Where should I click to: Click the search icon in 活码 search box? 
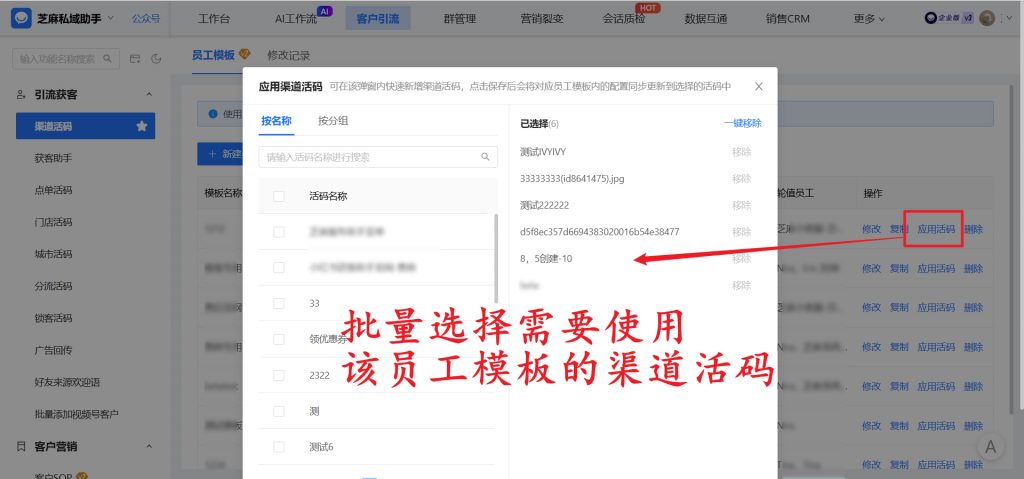pyautogui.click(x=485, y=157)
